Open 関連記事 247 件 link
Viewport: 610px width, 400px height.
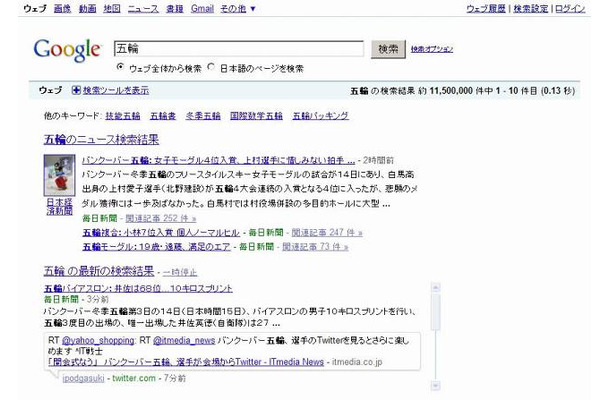327,233
